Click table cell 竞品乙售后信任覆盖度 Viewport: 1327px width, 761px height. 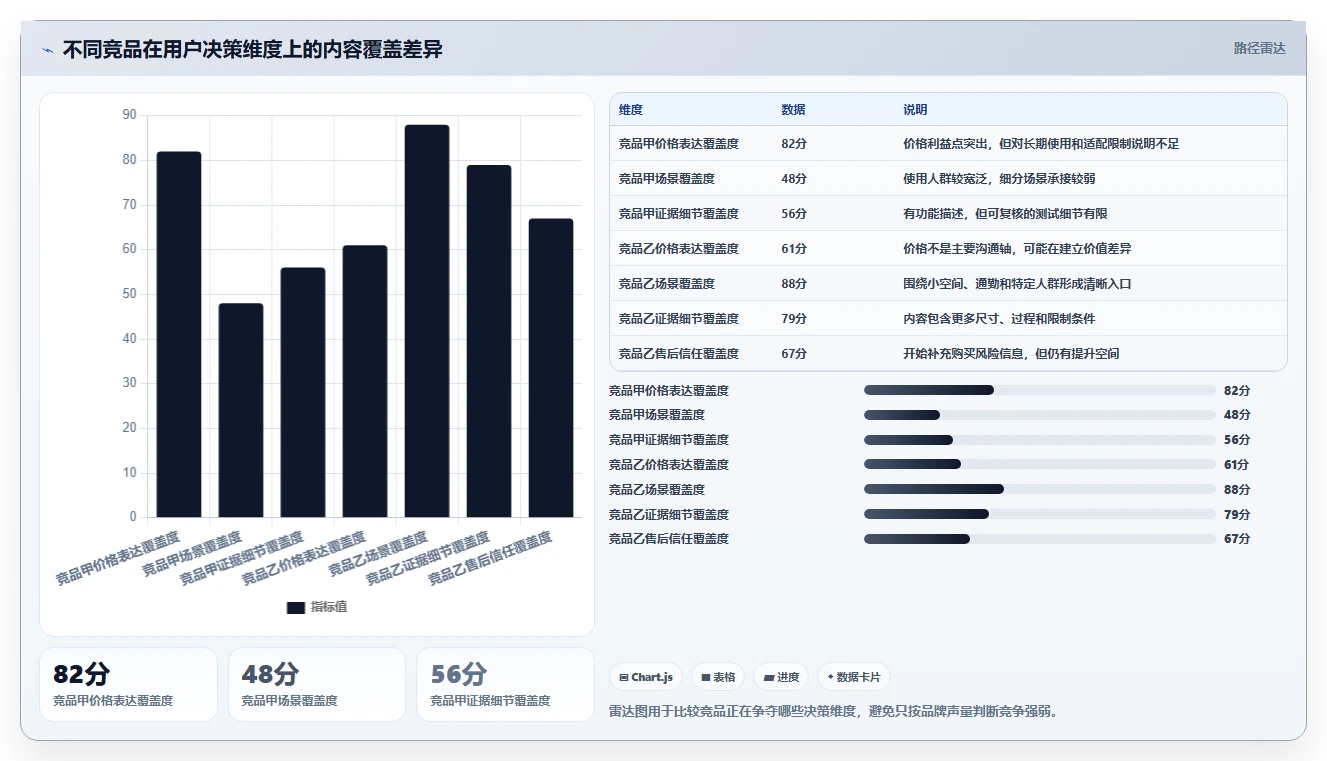click(679, 354)
